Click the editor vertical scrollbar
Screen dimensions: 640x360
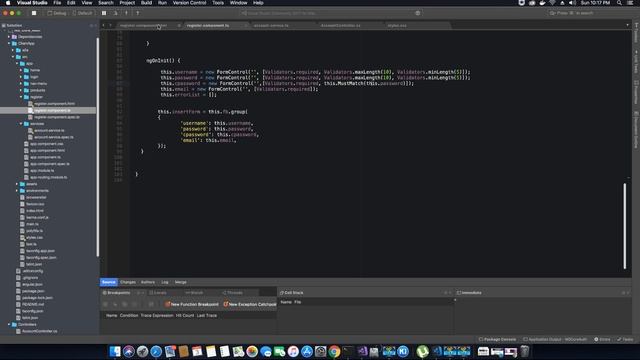(624, 226)
